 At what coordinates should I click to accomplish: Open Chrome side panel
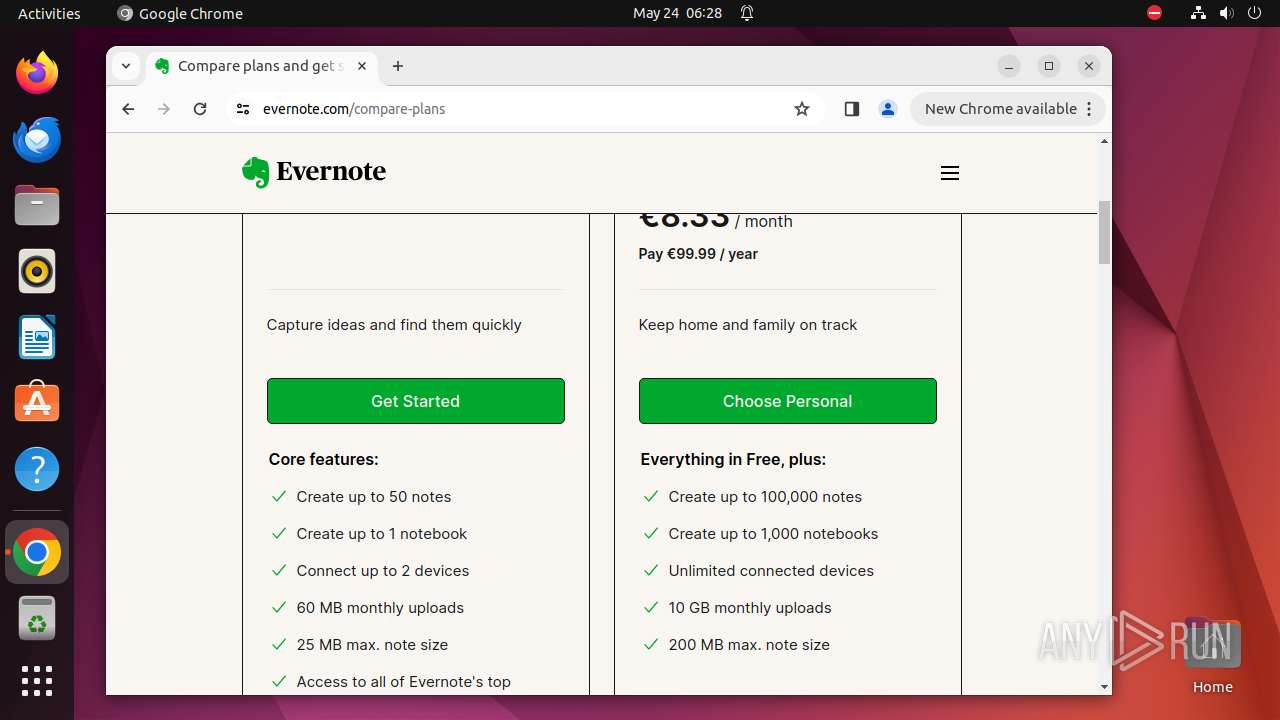pyautogui.click(x=852, y=109)
